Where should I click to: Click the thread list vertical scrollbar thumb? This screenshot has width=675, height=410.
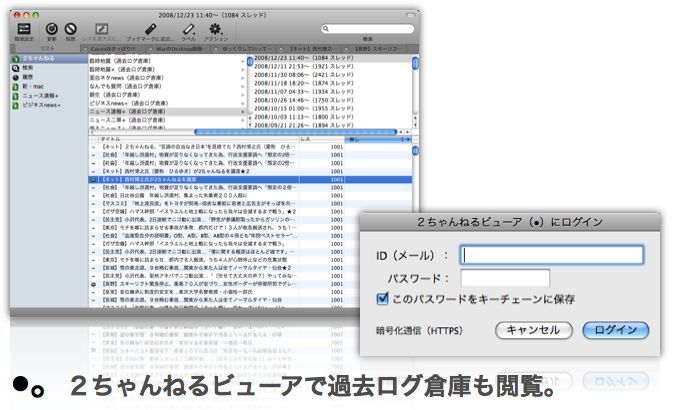click(x=415, y=151)
